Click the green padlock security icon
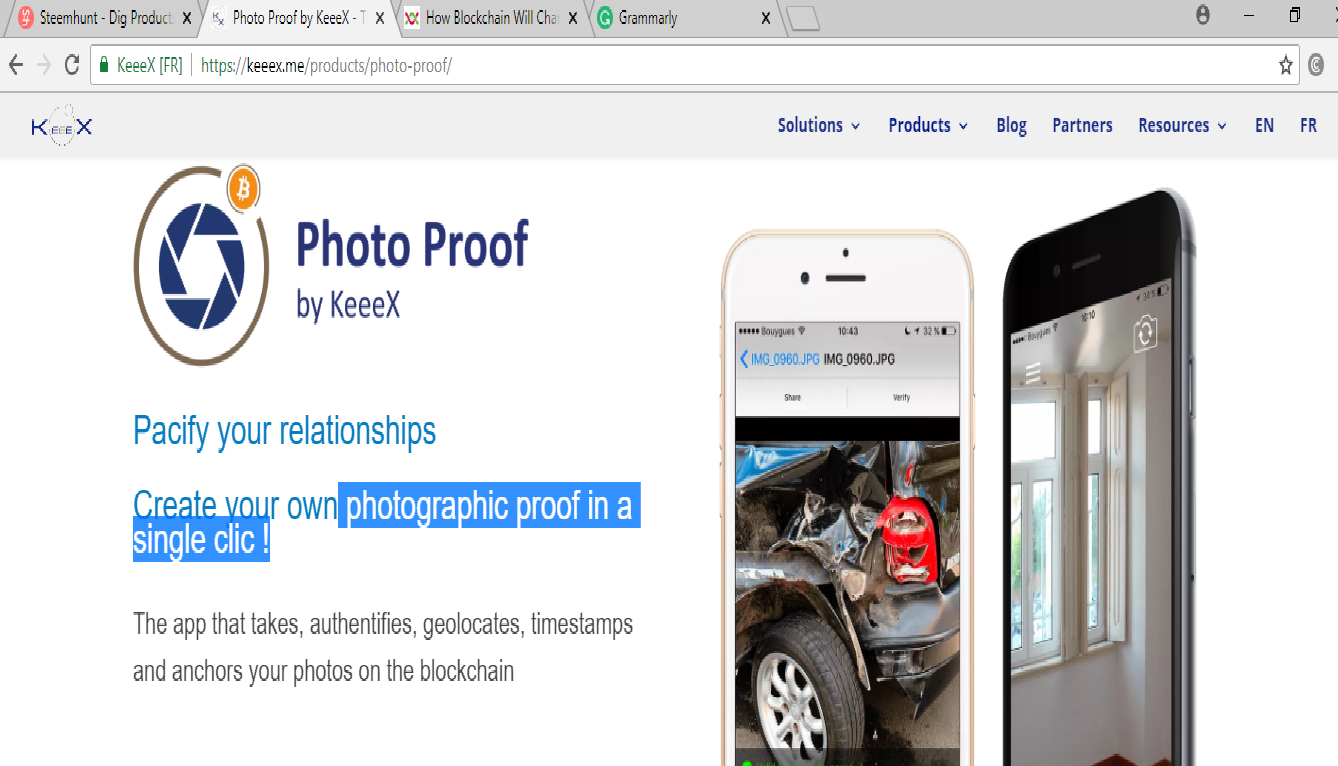Viewport: 1338px width, 766px height. point(103,65)
